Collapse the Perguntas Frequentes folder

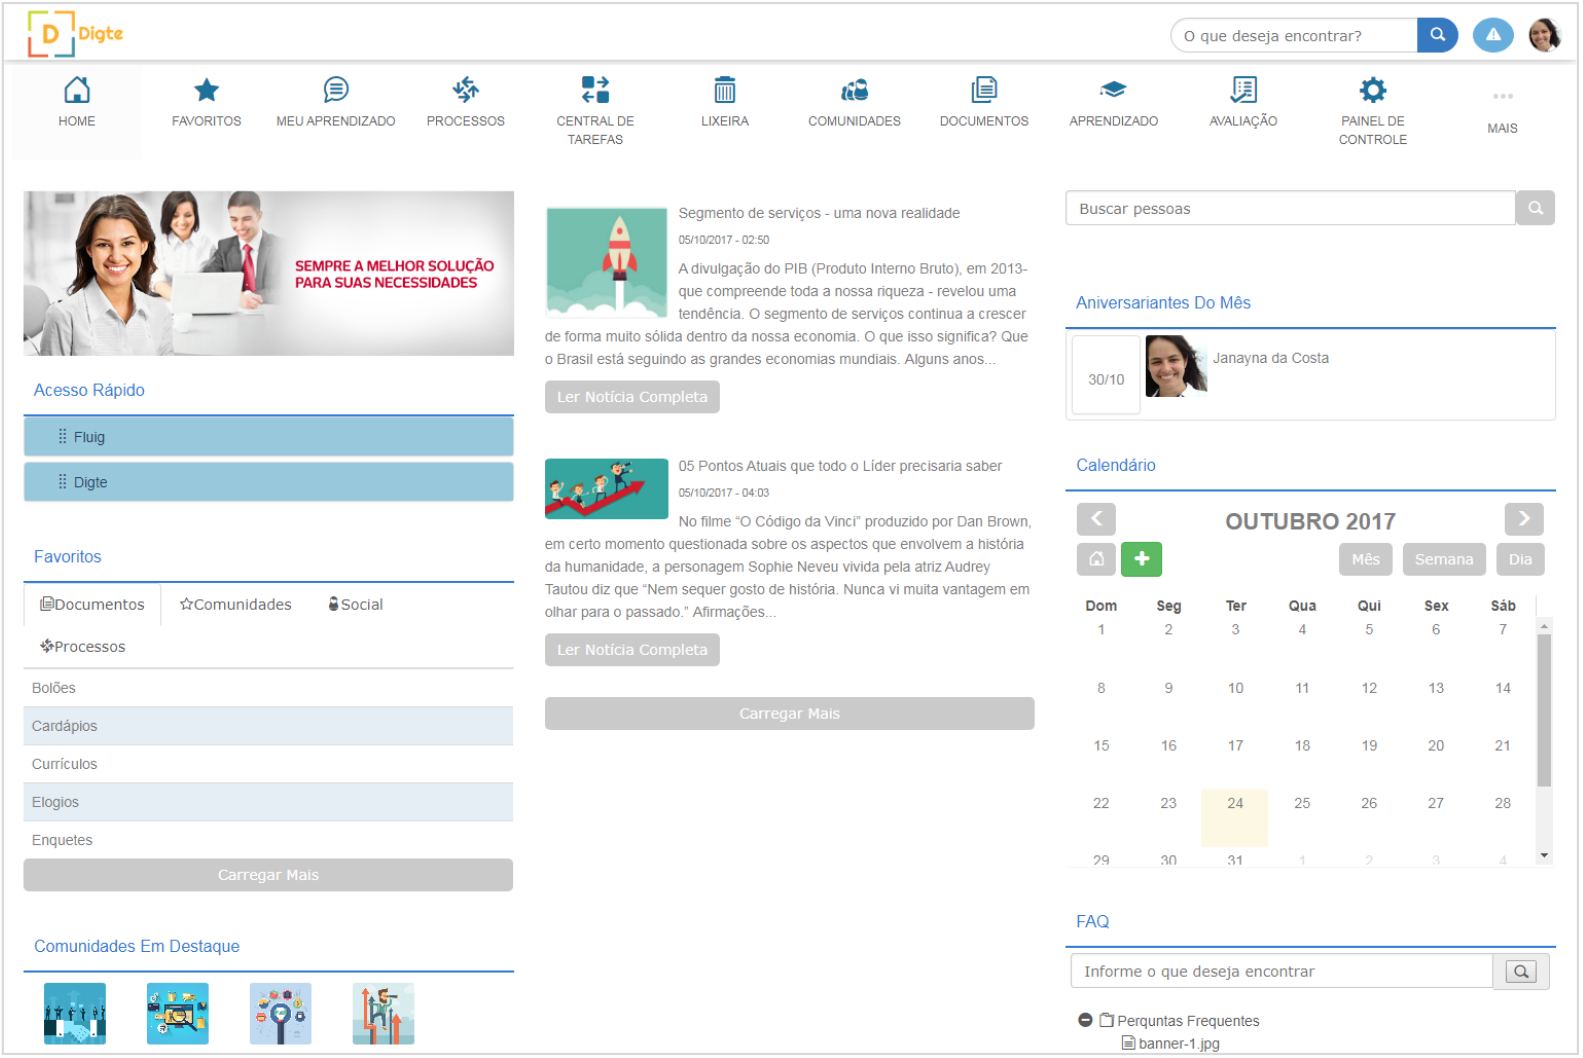pyautogui.click(x=1085, y=1021)
